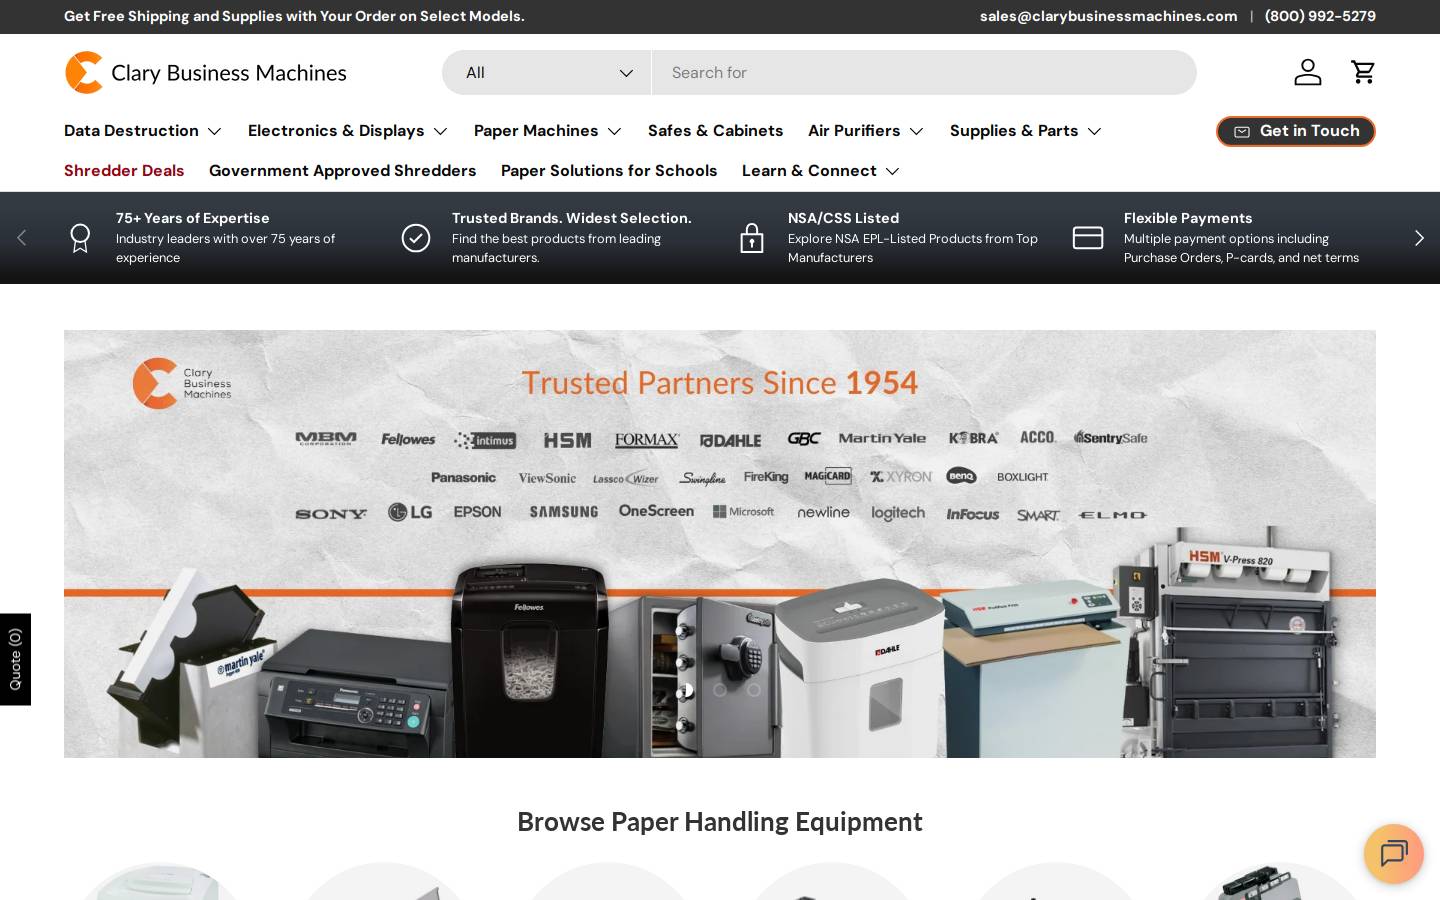
Task: Go to next banner slide arrow
Action: (1419, 238)
